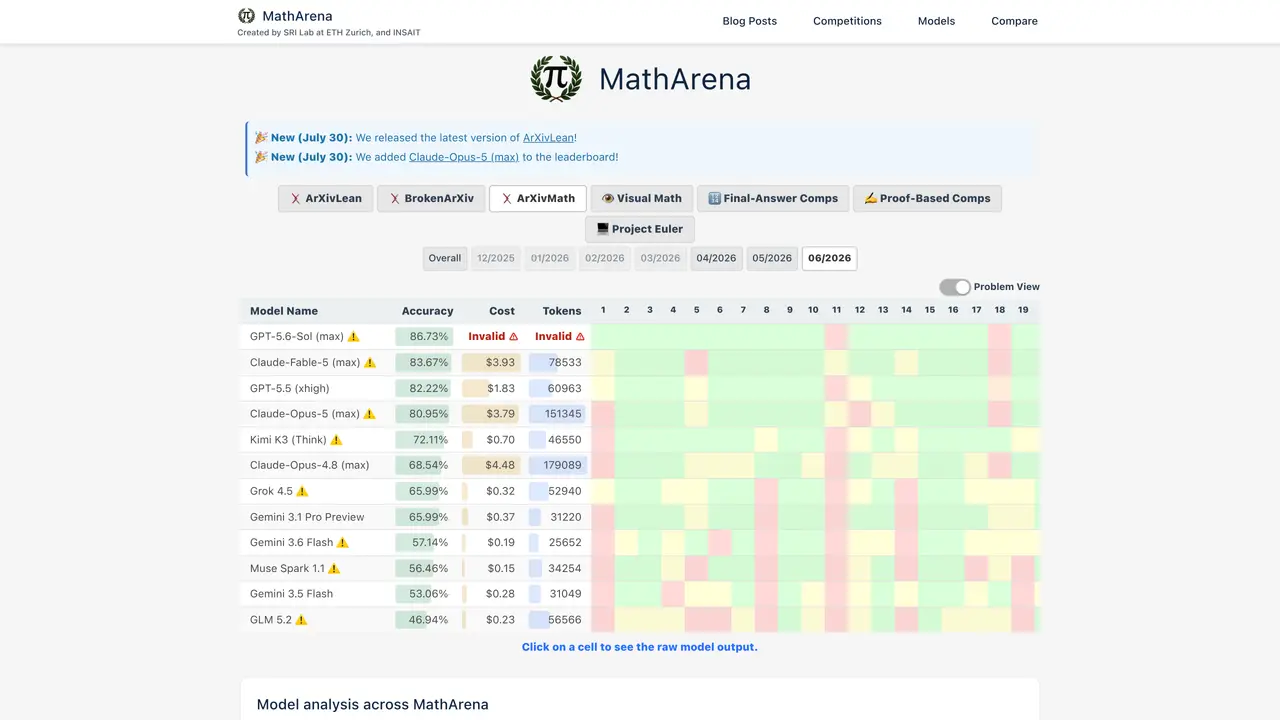
Task: Sort by the Accuracy column header
Action: click(427, 311)
